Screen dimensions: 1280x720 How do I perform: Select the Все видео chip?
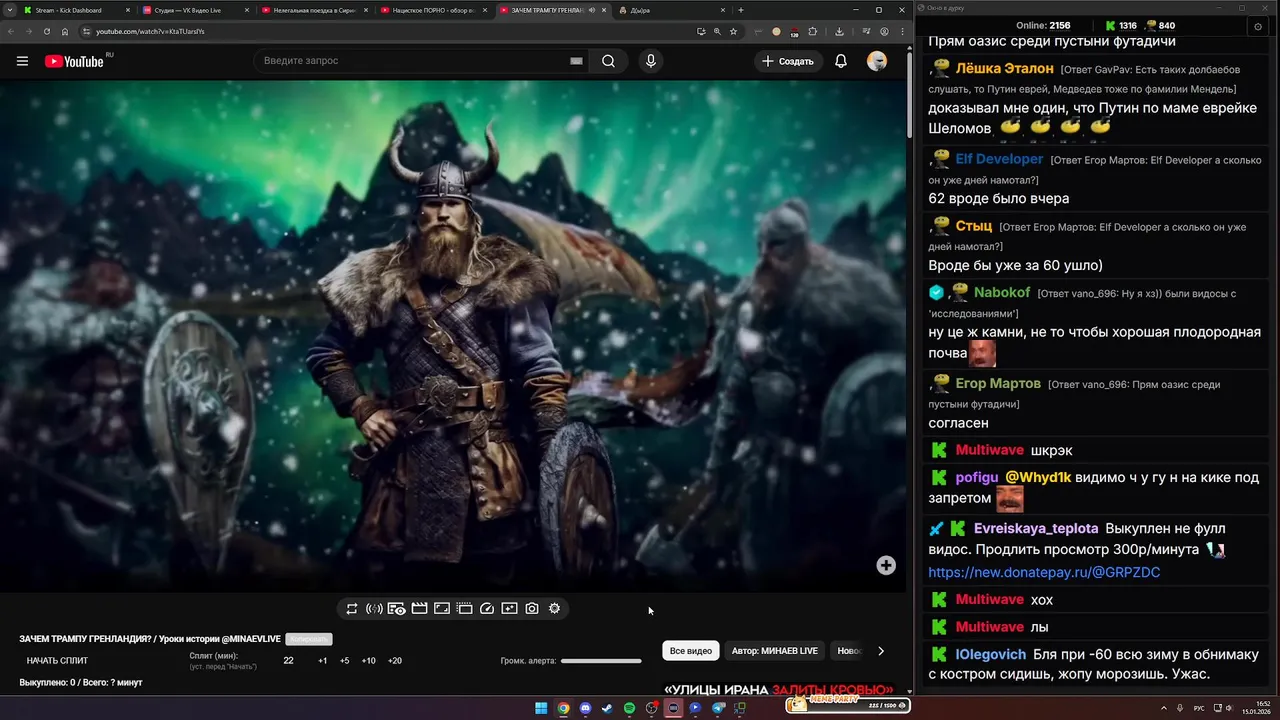691,651
